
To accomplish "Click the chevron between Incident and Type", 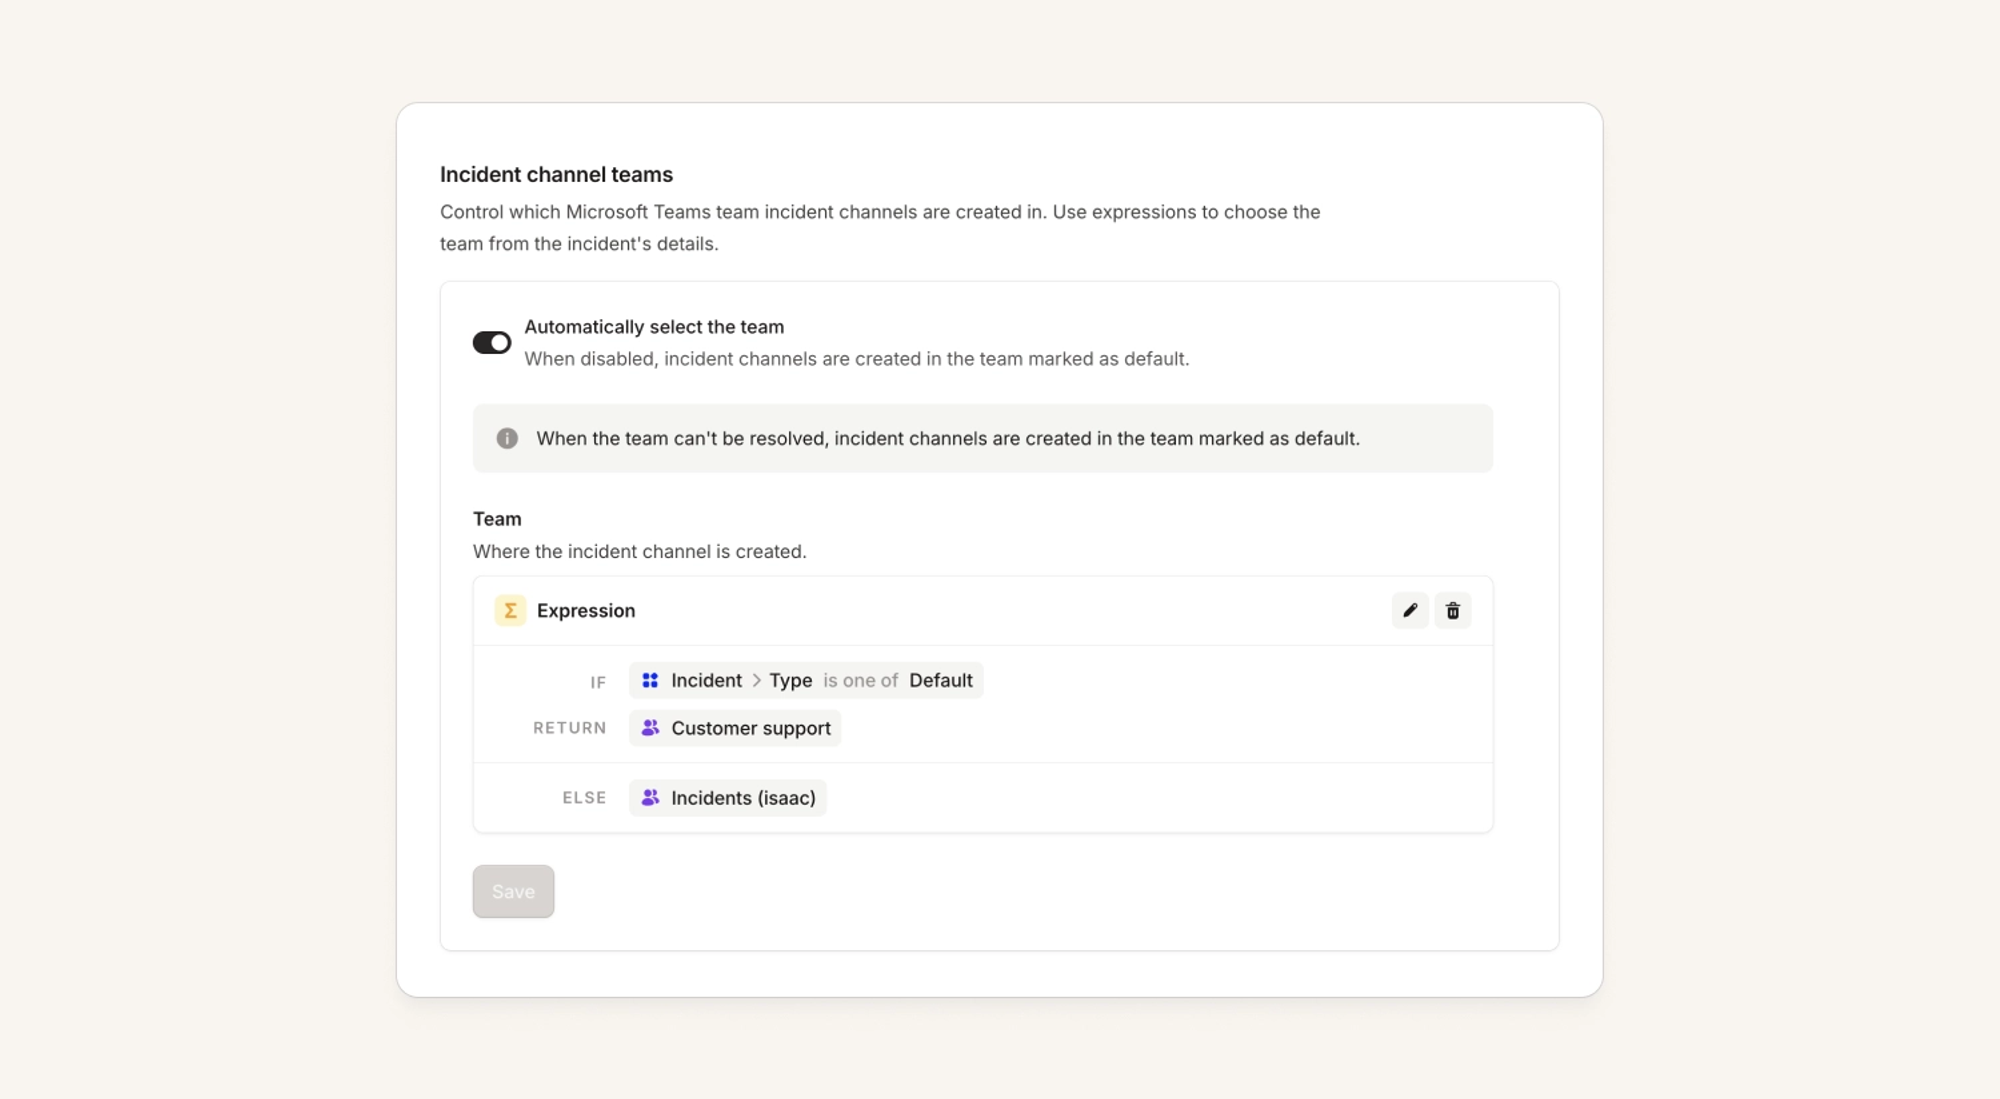I will [x=756, y=680].
